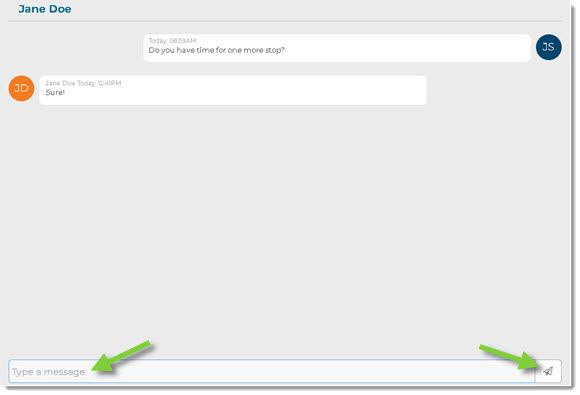Click the 'Type a message' placeholder text
The height and width of the screenshot is (395, 580).
pos(48,372)
